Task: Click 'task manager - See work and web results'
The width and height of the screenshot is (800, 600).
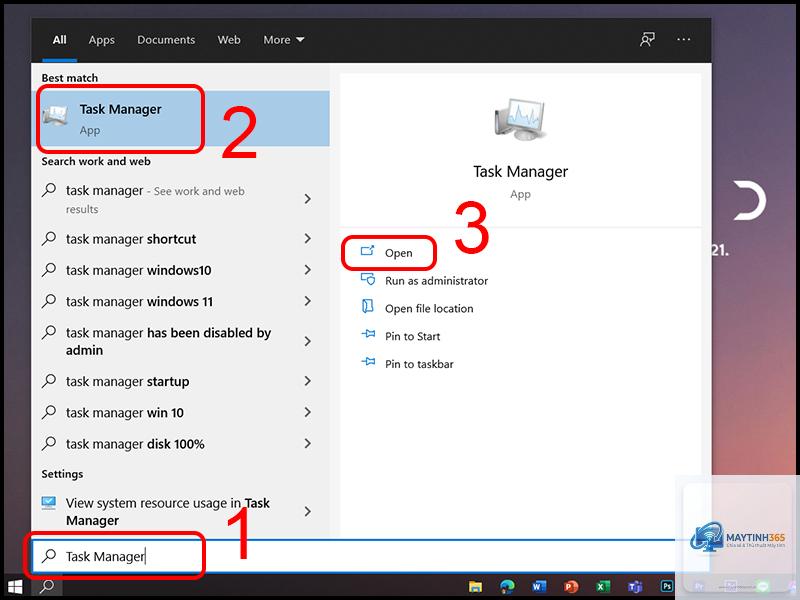Action: [x=155, y=199]
